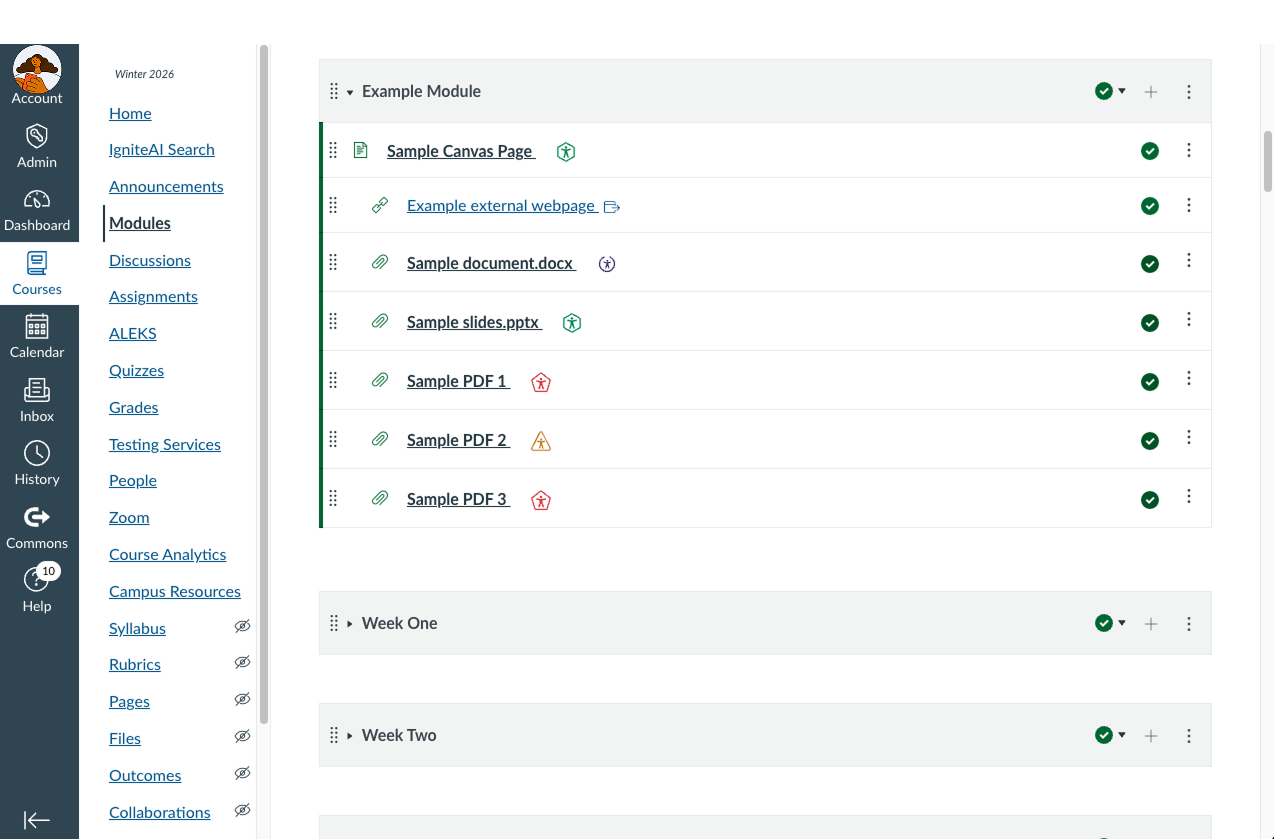The width and height of the screenshot is (1274, 839).
Task: Click the Account profile avatar
Action: coord(38,70)
